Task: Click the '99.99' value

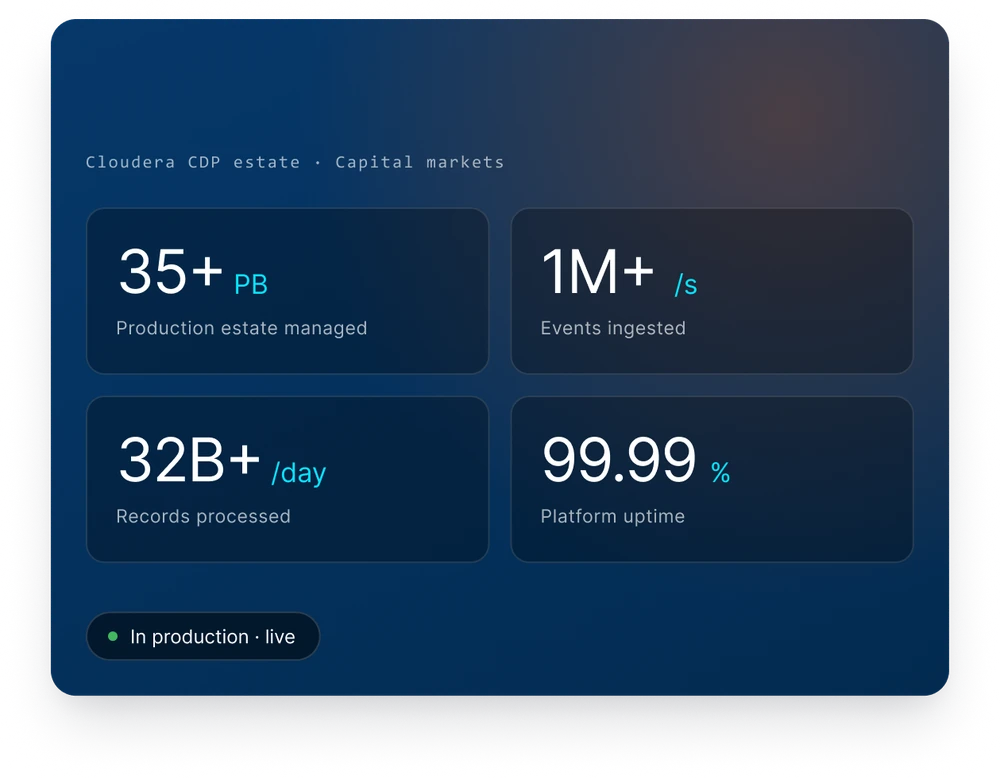Action: coord(619,460)
